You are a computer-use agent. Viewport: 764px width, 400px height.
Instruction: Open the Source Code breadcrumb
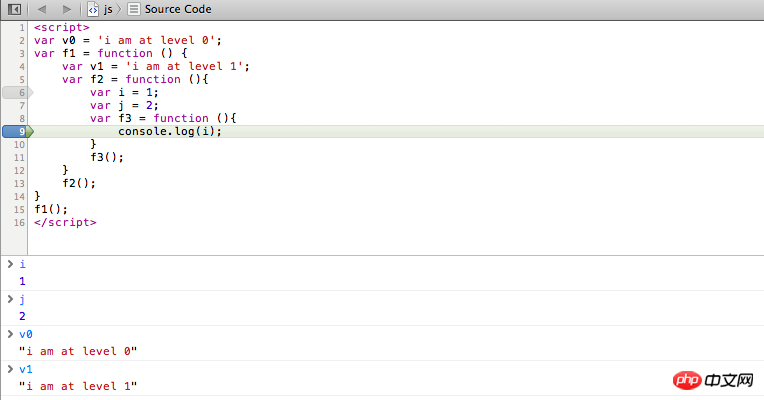click(178, 9)
